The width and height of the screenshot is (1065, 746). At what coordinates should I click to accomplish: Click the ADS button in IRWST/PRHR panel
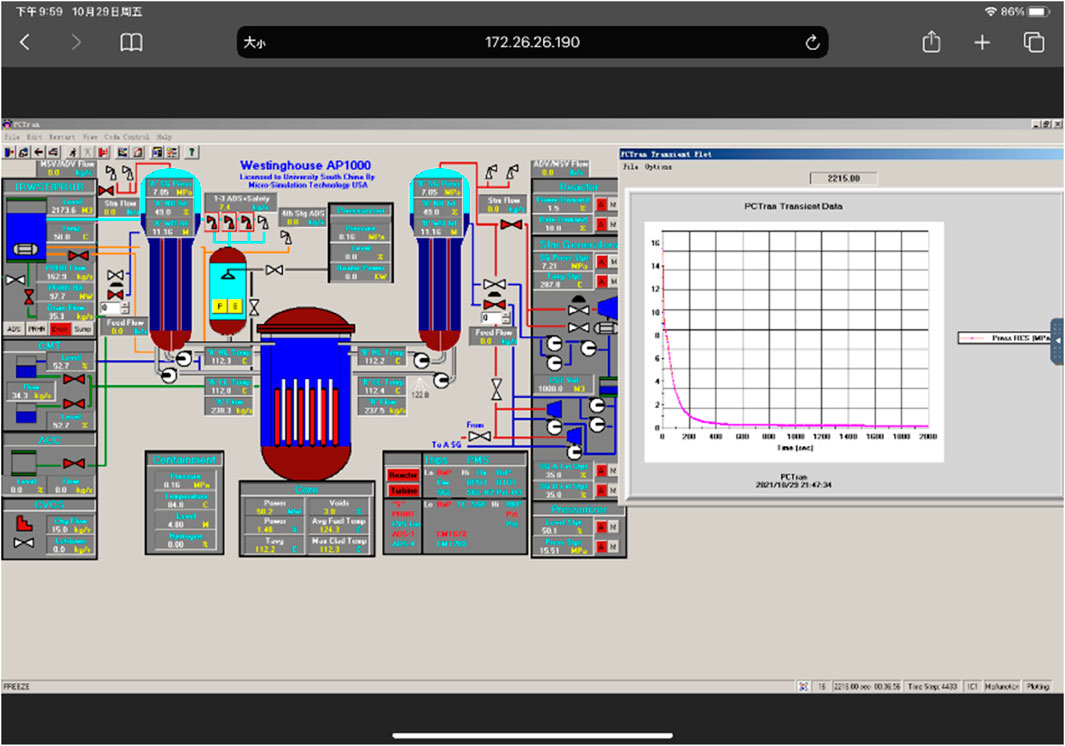click(x=14, y=329)
